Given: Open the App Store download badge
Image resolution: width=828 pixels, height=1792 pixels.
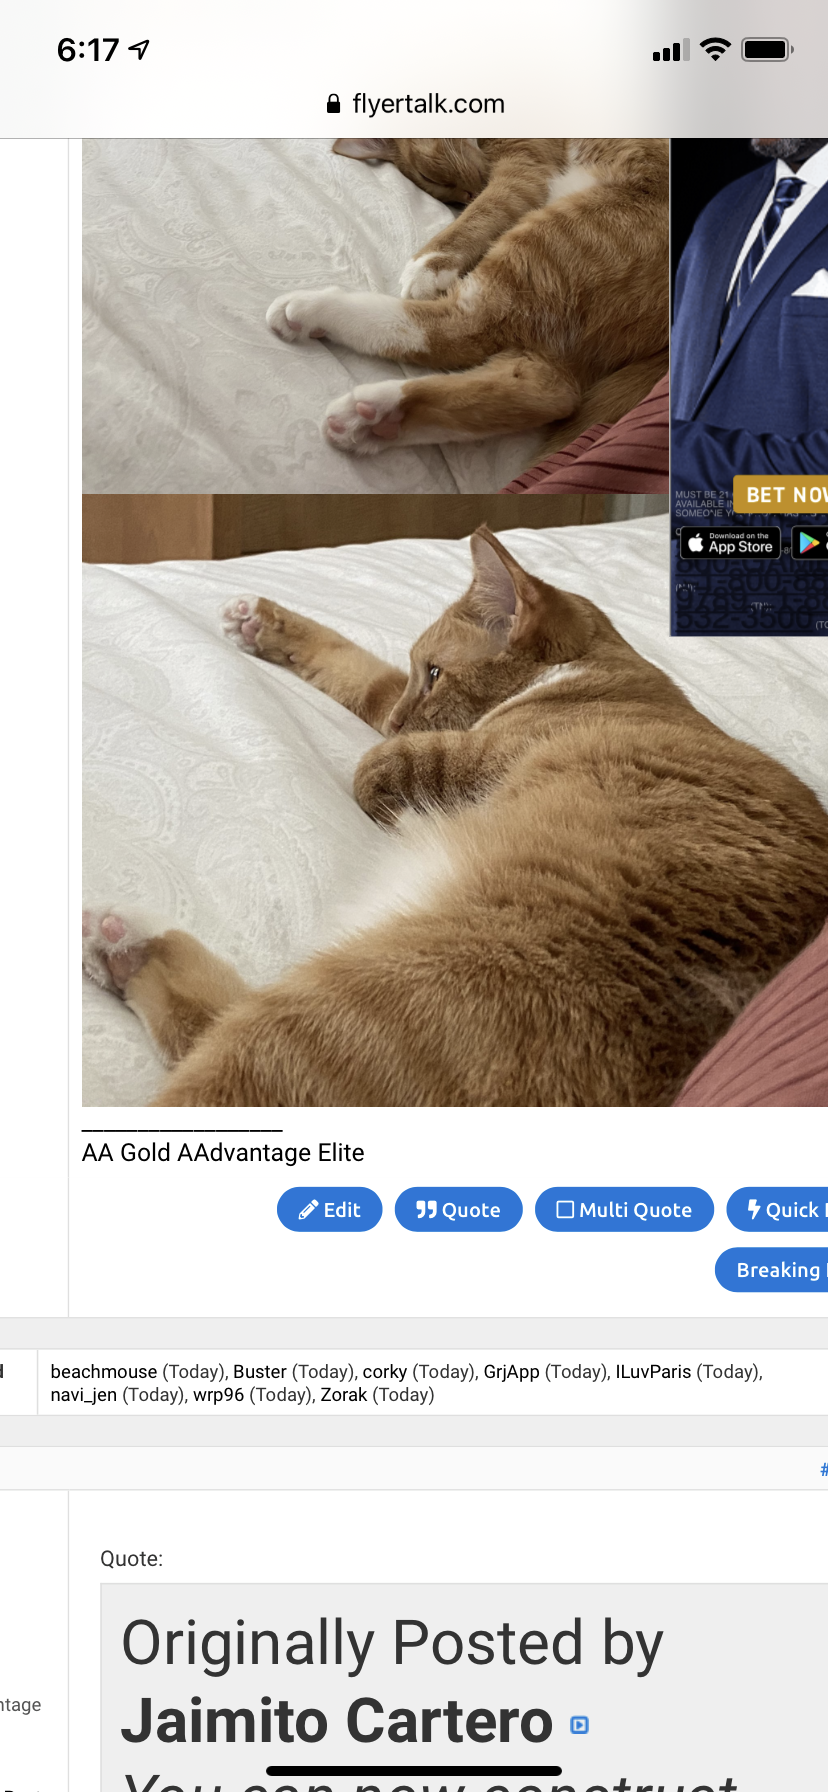Looking at the screenshot, I should [x=730, y=543].
